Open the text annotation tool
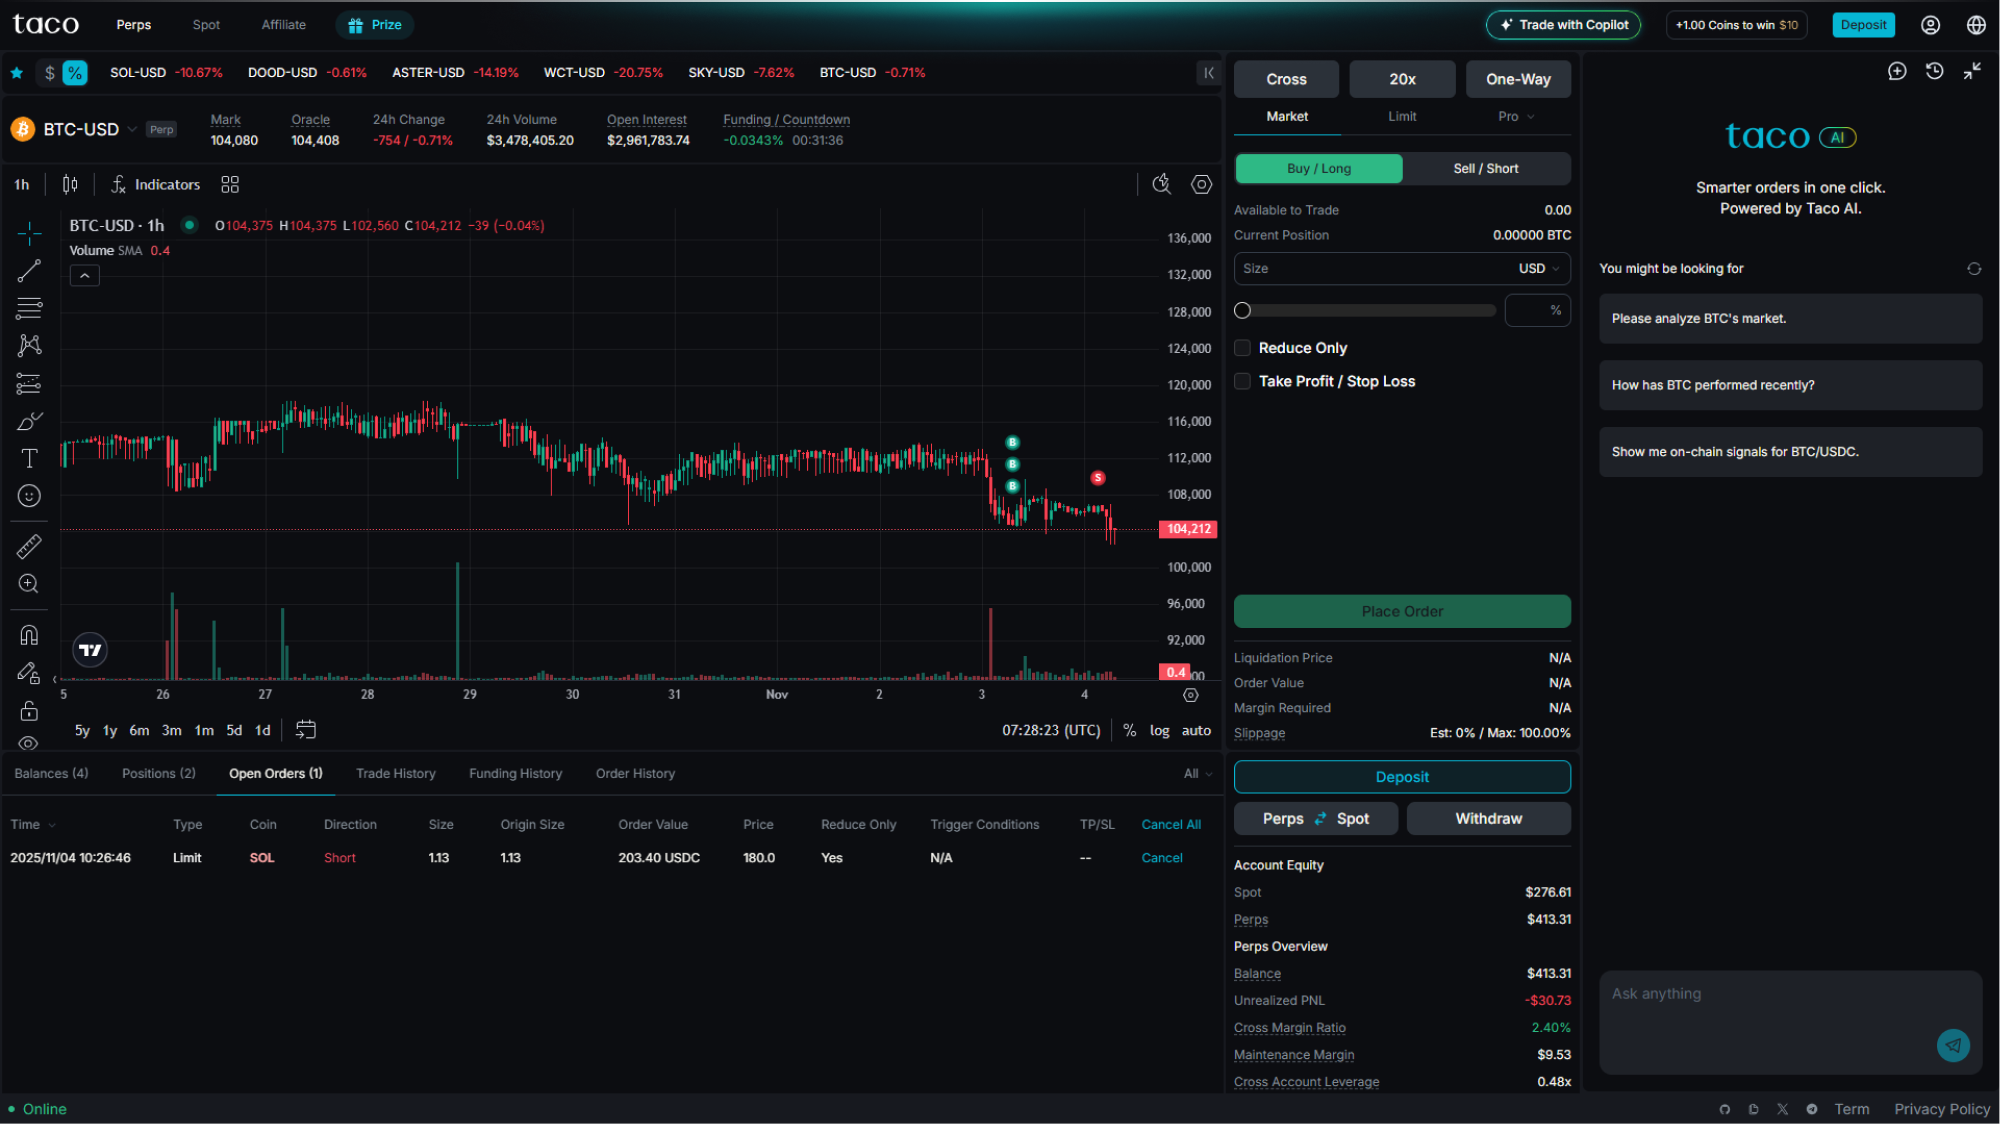 pyautogui.click(x=29, y=459)
